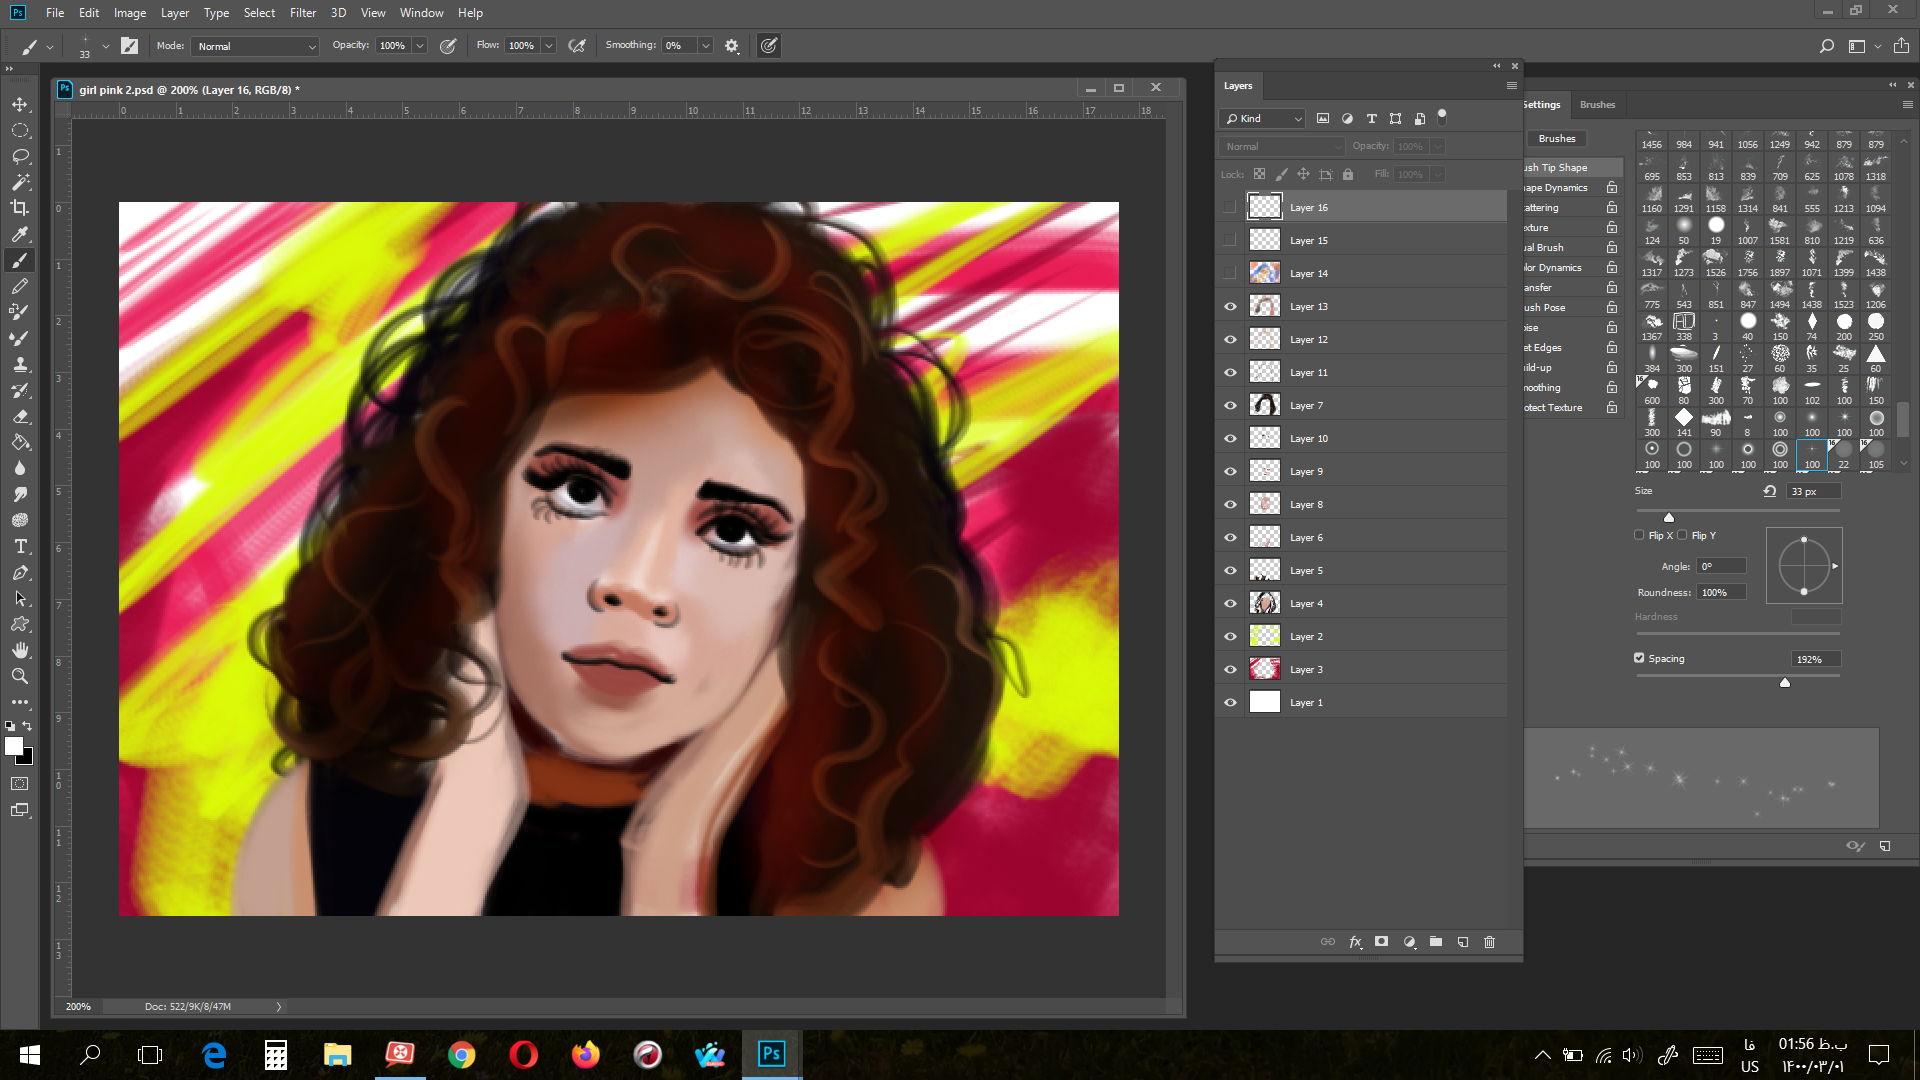Image resolution: width=1920 pixels, height=1080 pixels.
Task: Create a new group folder icon
Action: (1436, 942)
